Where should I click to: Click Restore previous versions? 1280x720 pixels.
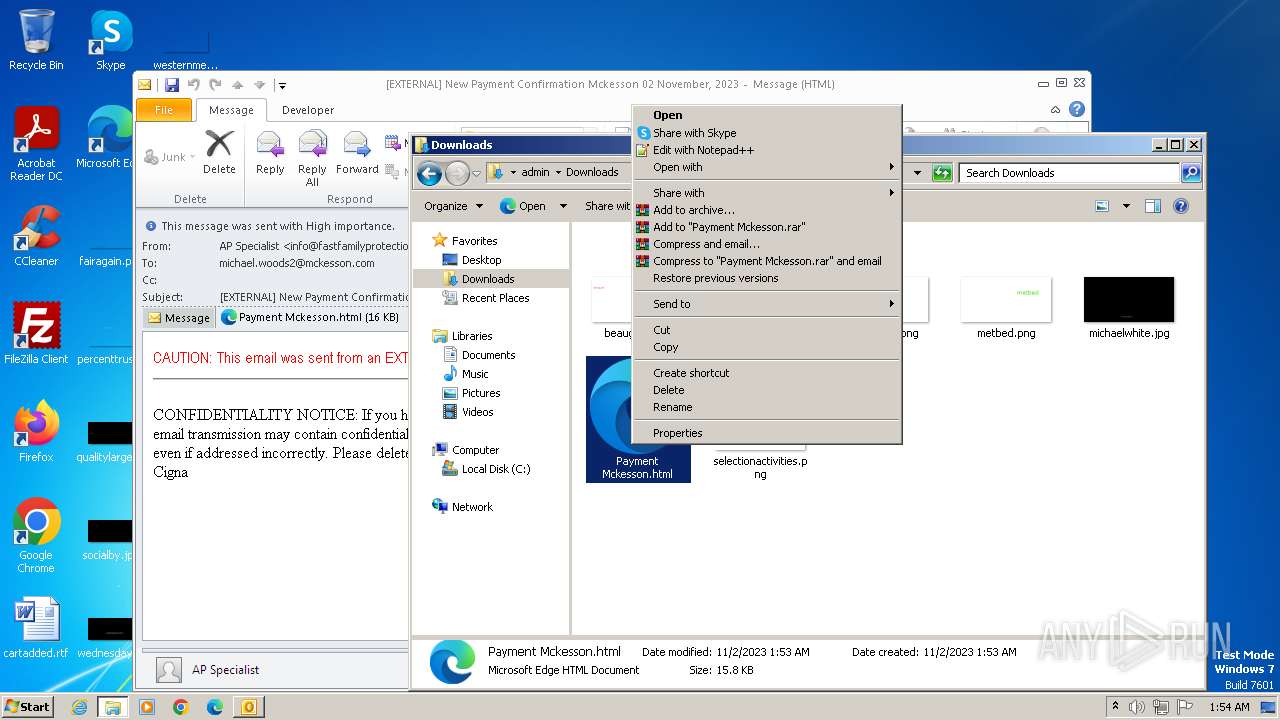[x=767, y=278]
